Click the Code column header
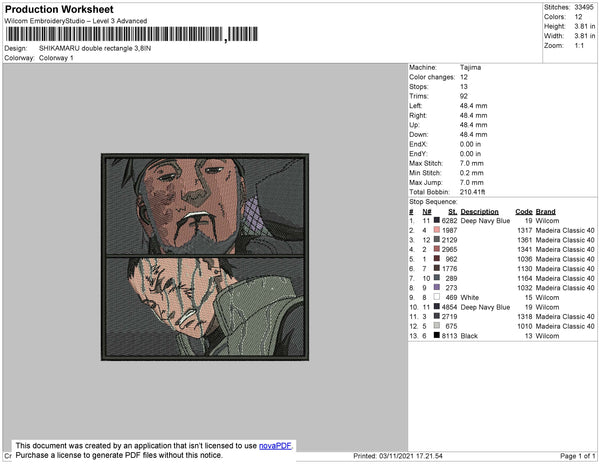Image resolution: width=600 pixels, height=464 pixels. tap(523, 212)
